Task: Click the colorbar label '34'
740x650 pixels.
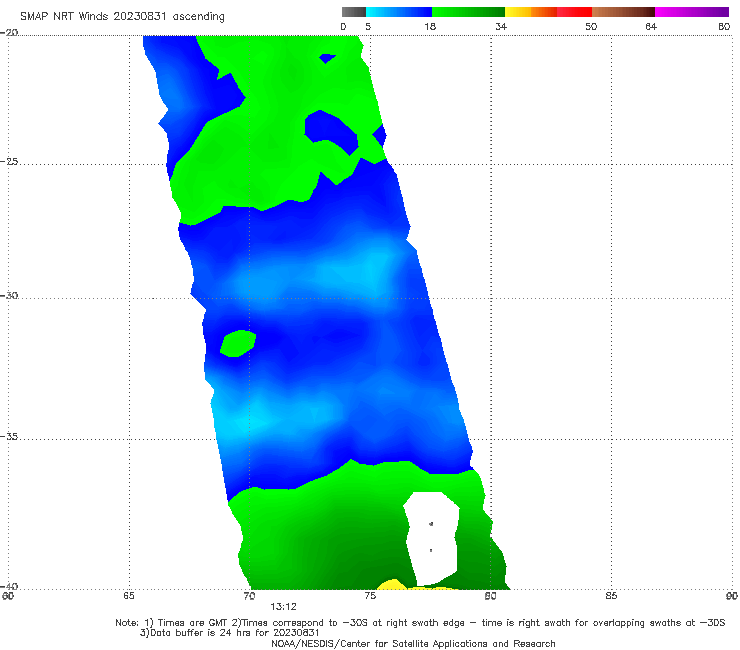Action: tap(501, 27)
